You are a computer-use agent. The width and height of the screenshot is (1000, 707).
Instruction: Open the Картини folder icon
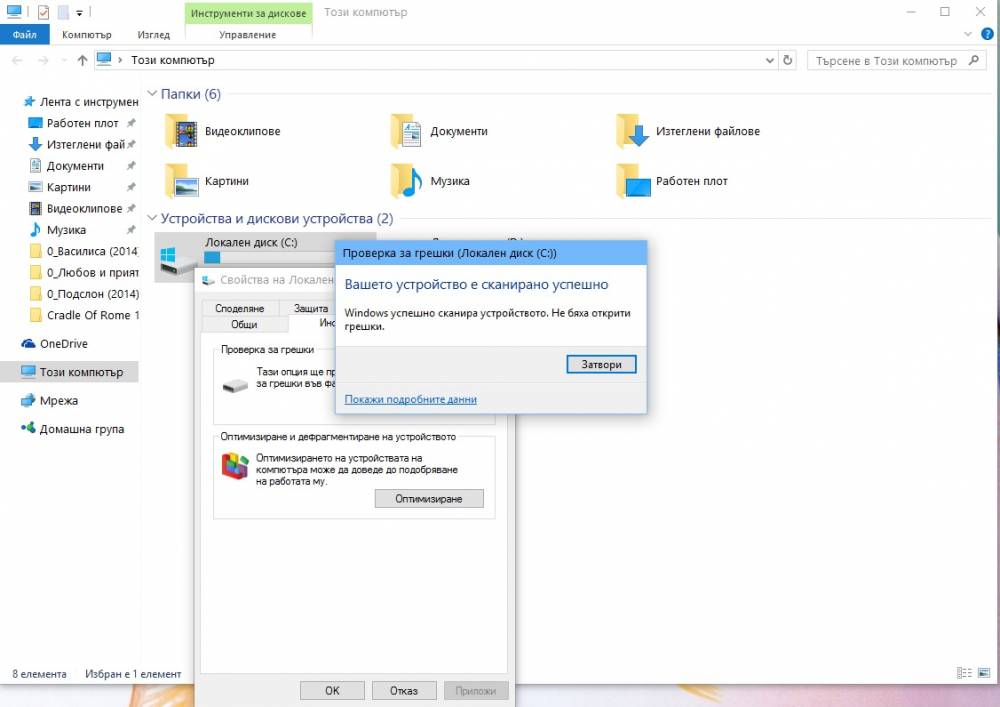pos(180,181)
